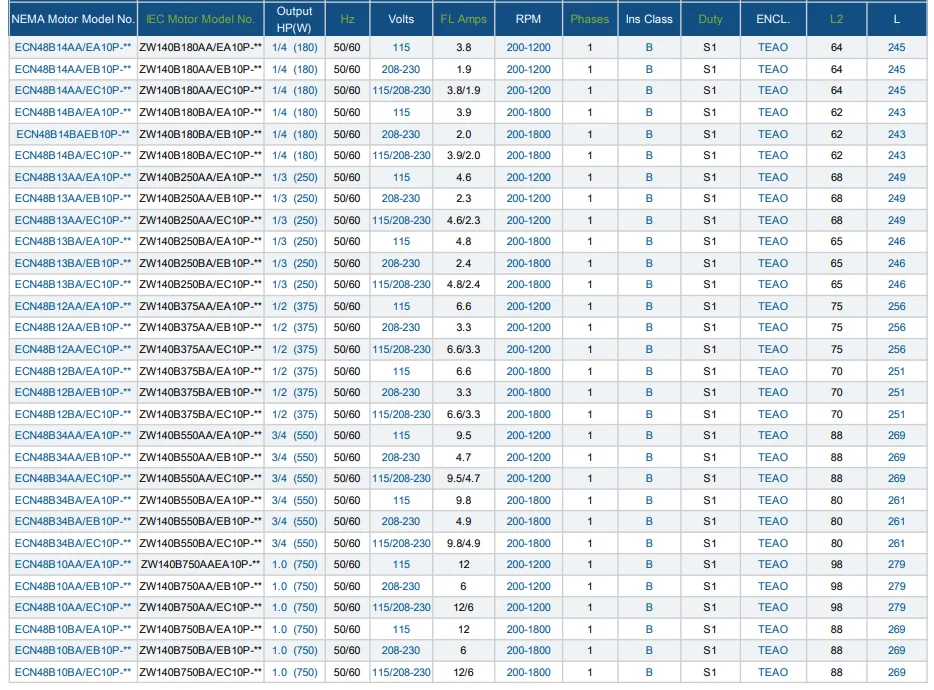
Task: Select the Ins Class column header
Action: click(x=649, y=19)
